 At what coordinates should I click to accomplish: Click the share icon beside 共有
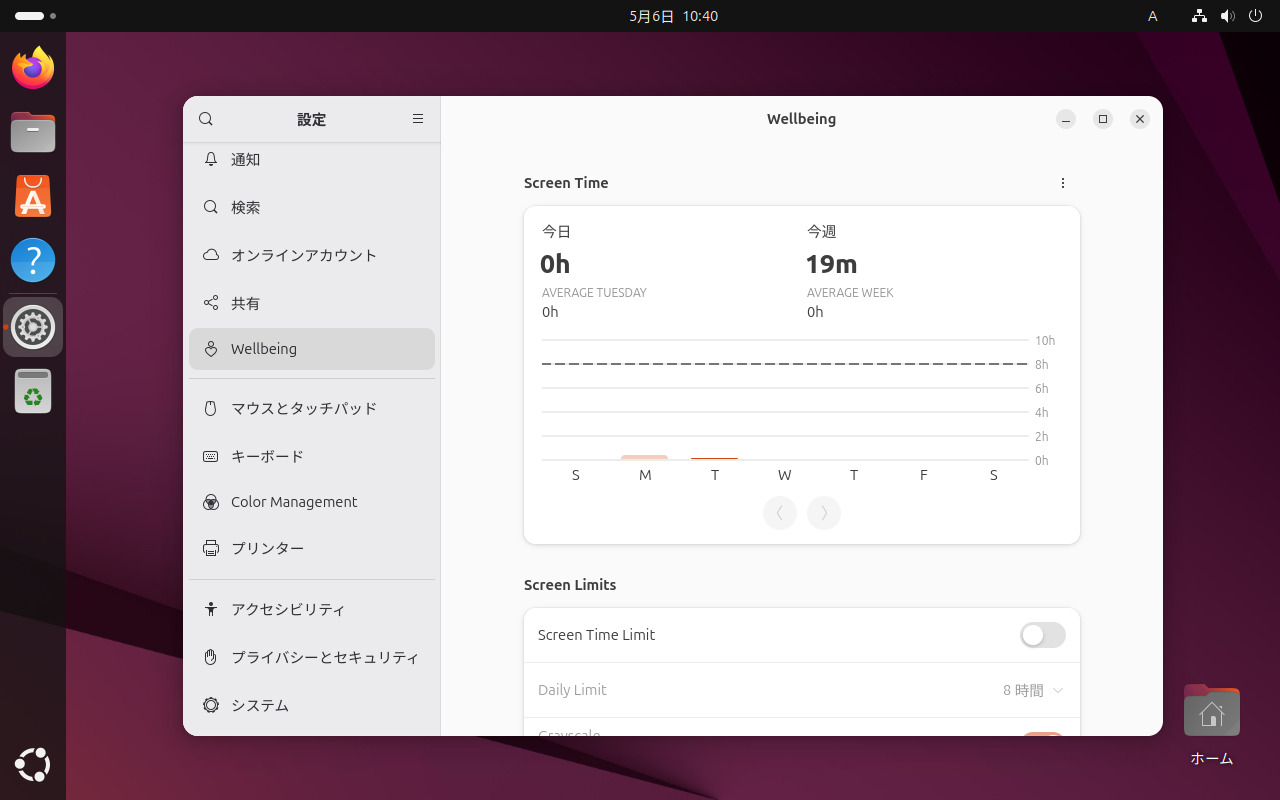pos(211,303)
